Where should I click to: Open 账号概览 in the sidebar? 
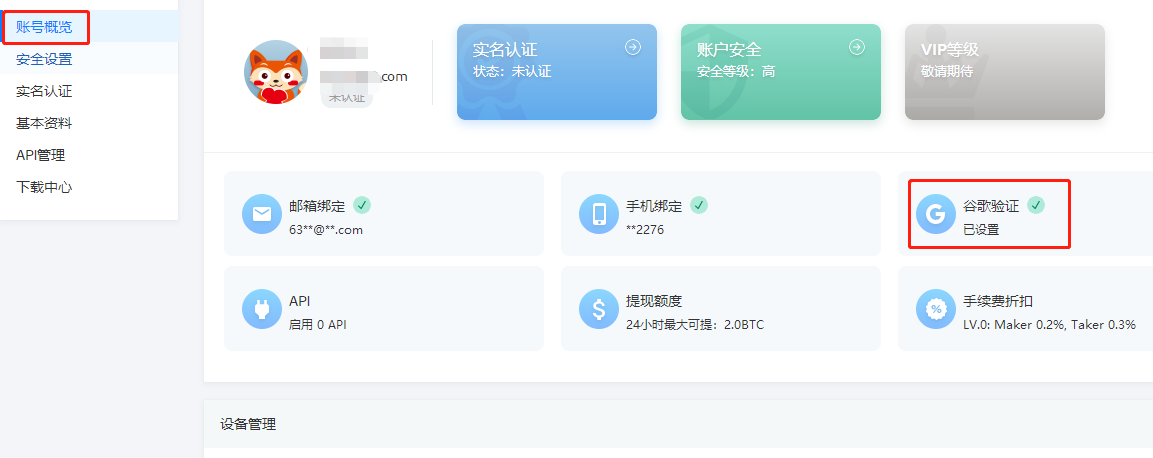pos(44,28)
